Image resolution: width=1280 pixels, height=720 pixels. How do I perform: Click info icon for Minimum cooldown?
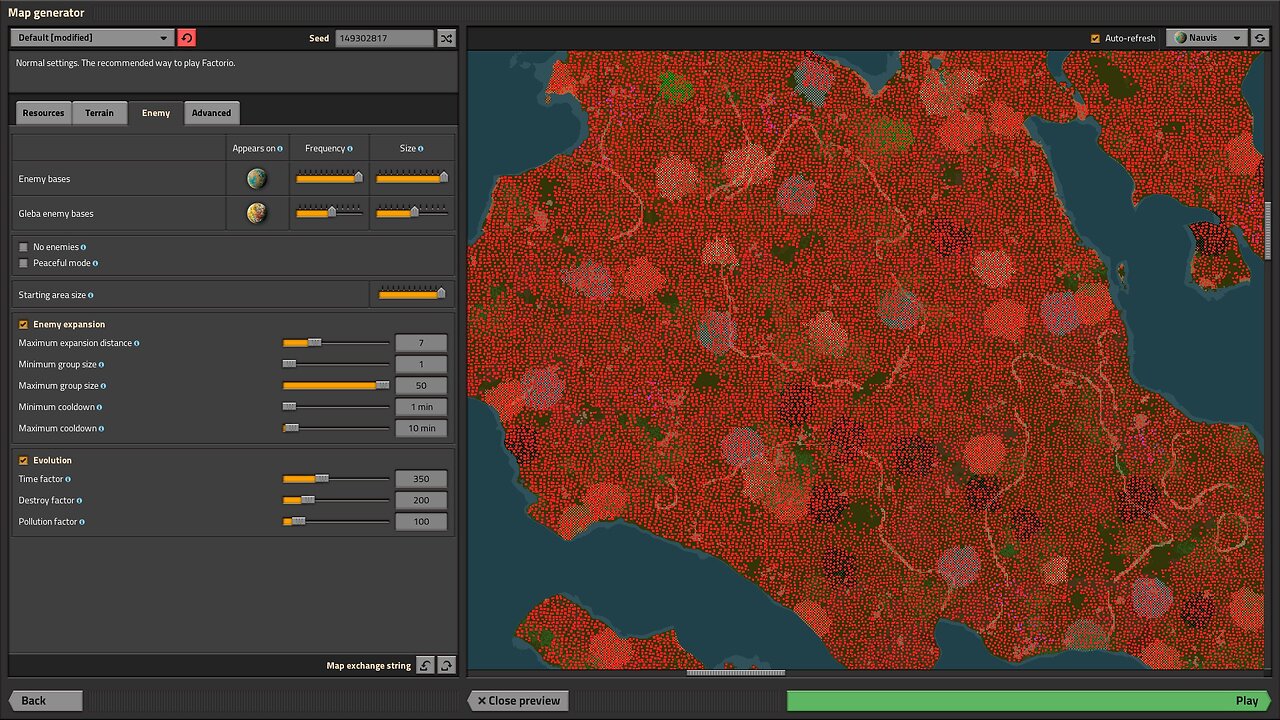[99, 407]
